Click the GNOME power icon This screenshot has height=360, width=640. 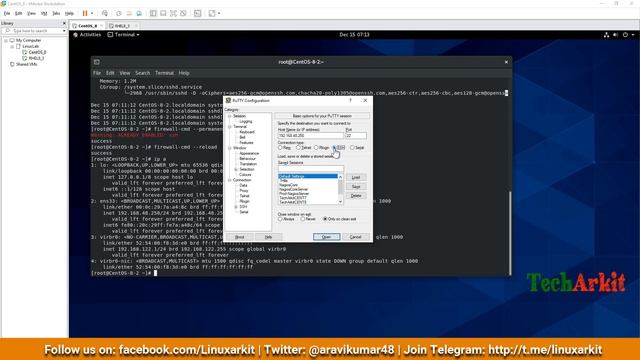point(625,35)
